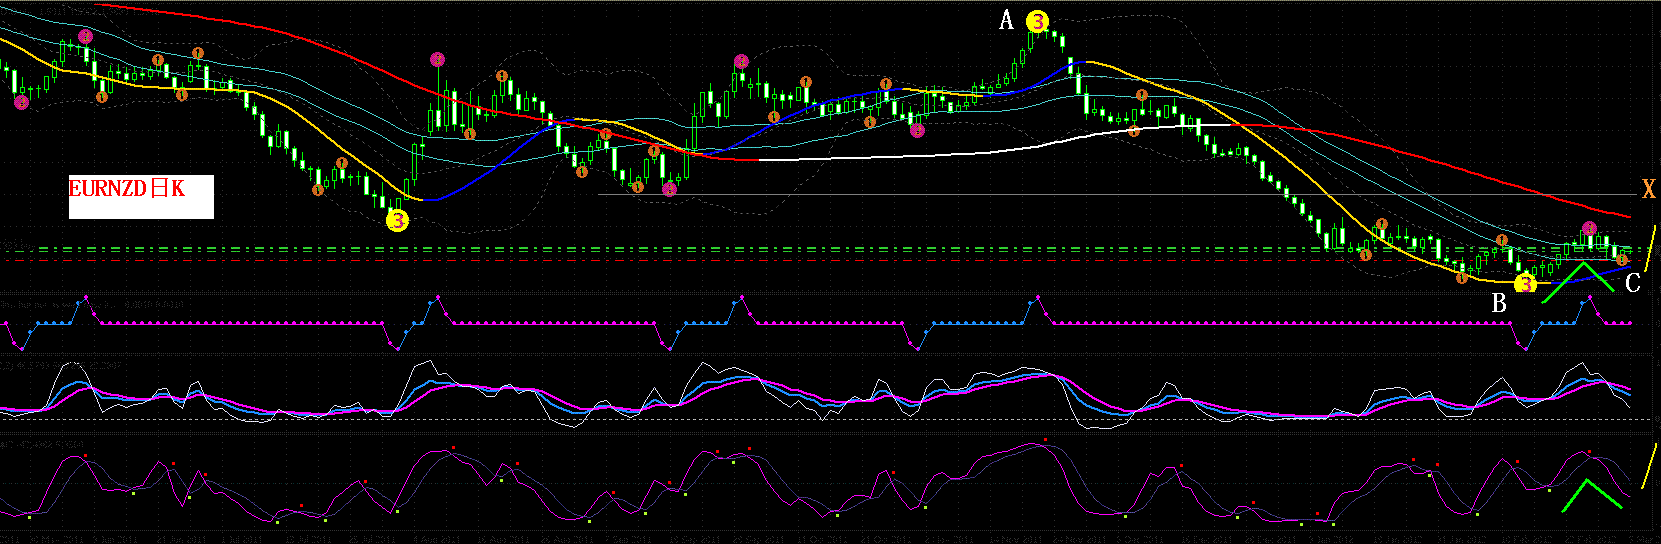Click the orange X label at the right edge
Viewport: 1661px width, 544px height.
[x=1648, y=188]
